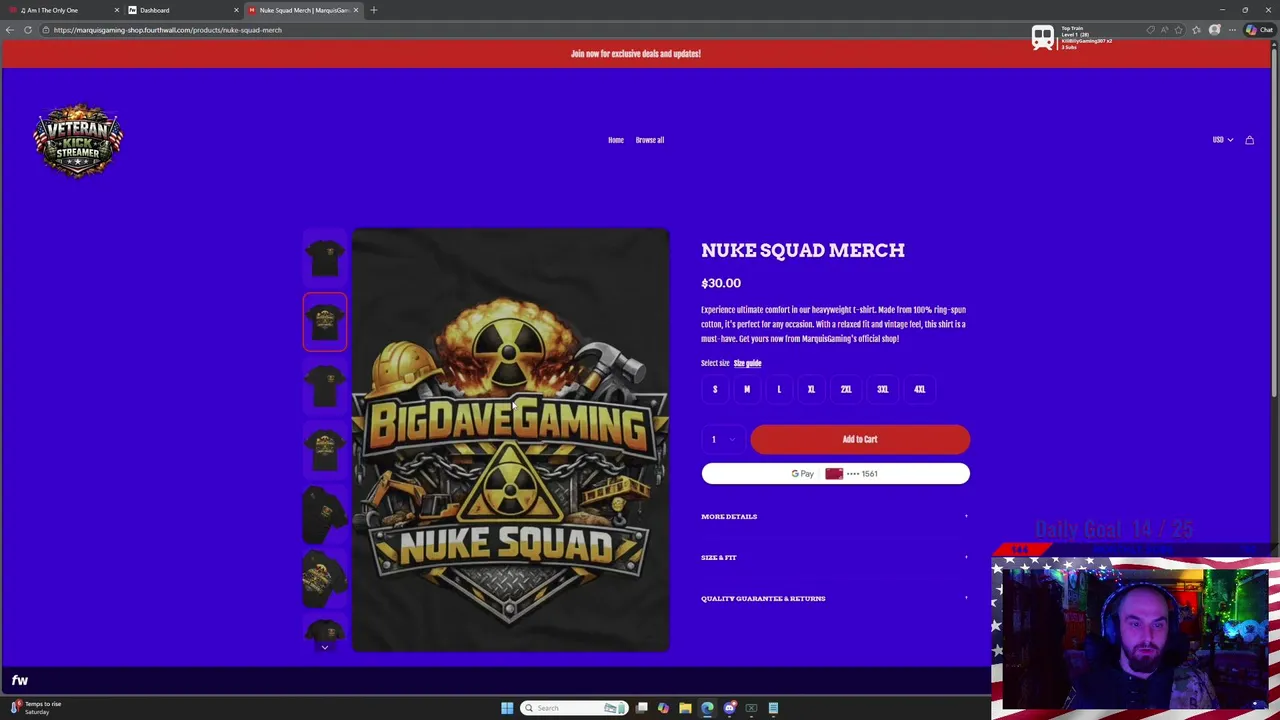Go to Home in site navigation
Viewport: 1280px width, 720px height.
[x=616, y=140]
